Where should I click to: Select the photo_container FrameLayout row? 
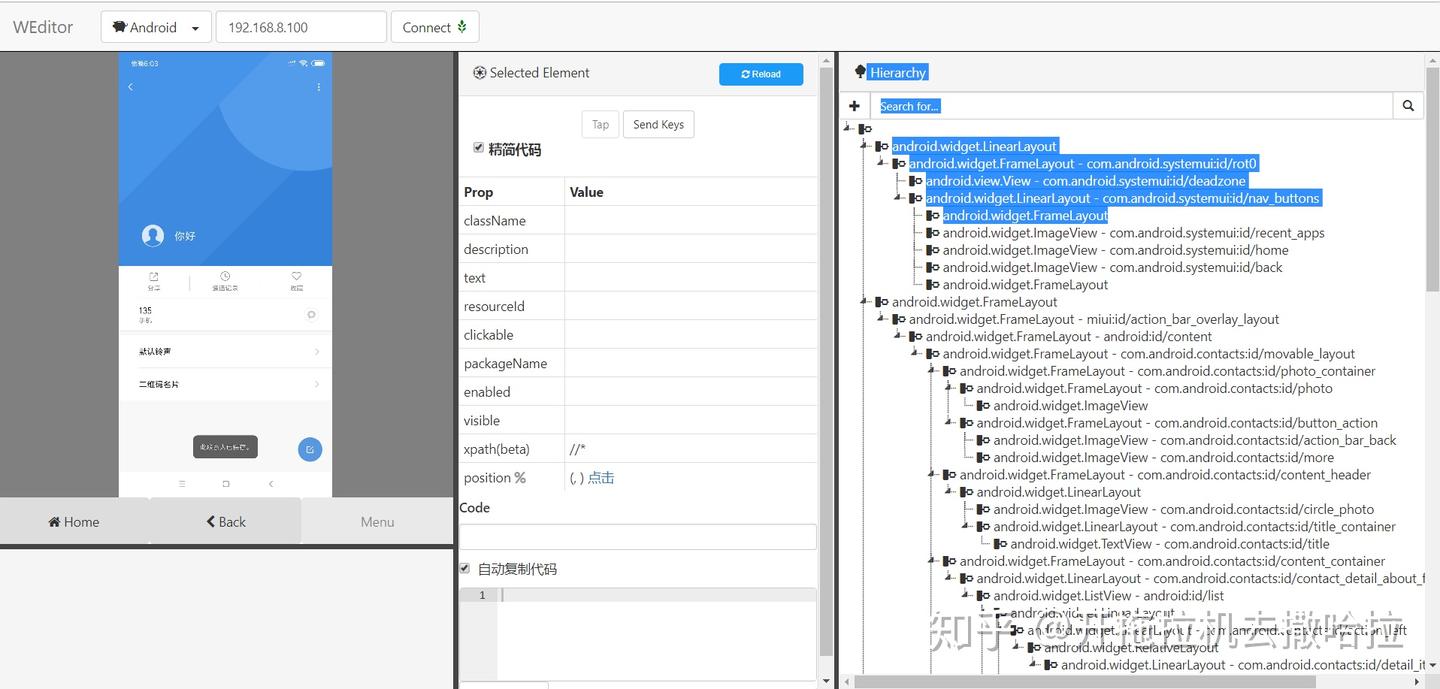(1167, 371)
